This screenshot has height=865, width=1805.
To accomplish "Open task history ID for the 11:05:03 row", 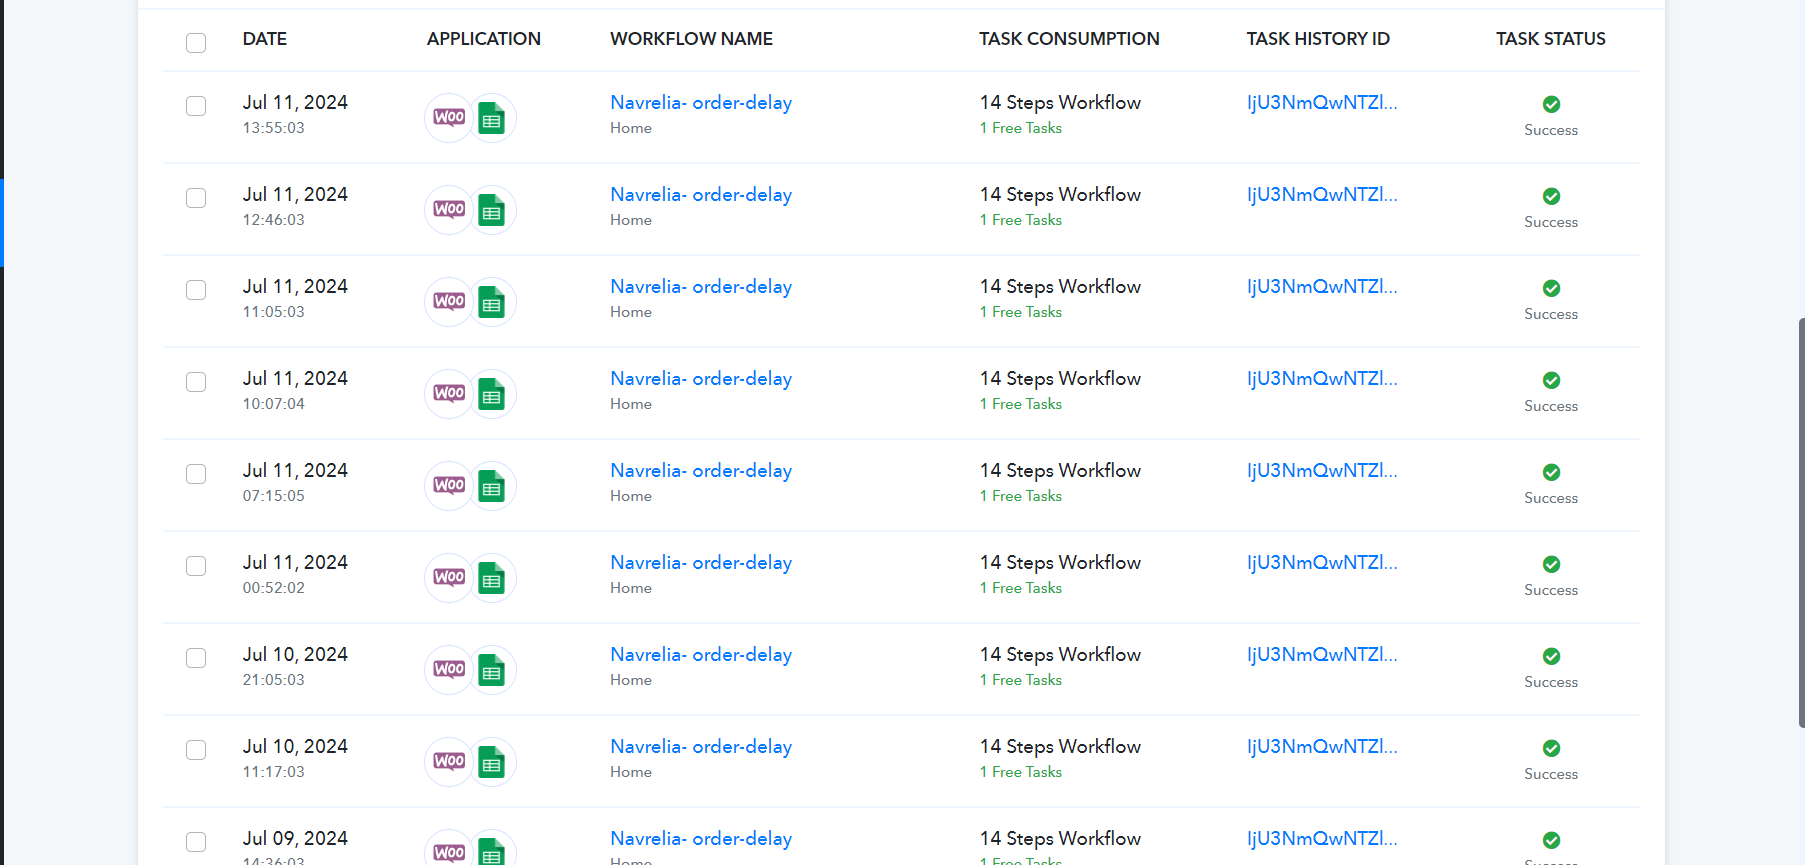I will point(1322,287).
